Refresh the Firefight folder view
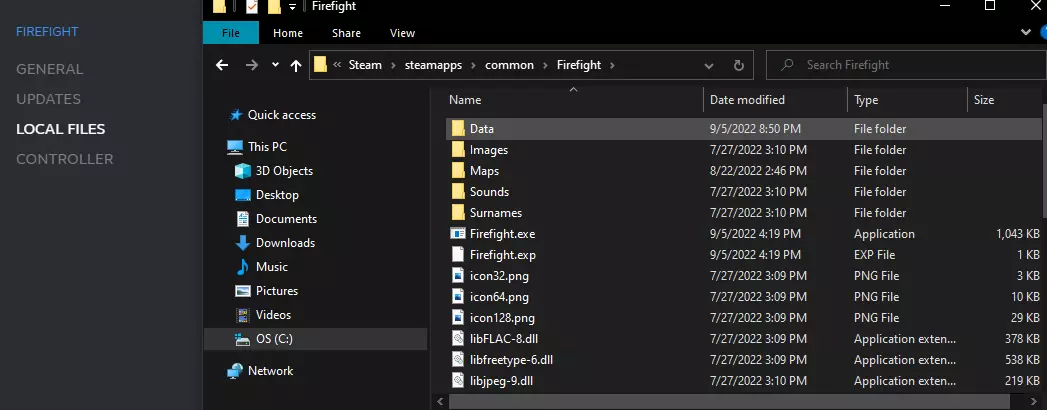The image size is (1047, 410). 739,65
